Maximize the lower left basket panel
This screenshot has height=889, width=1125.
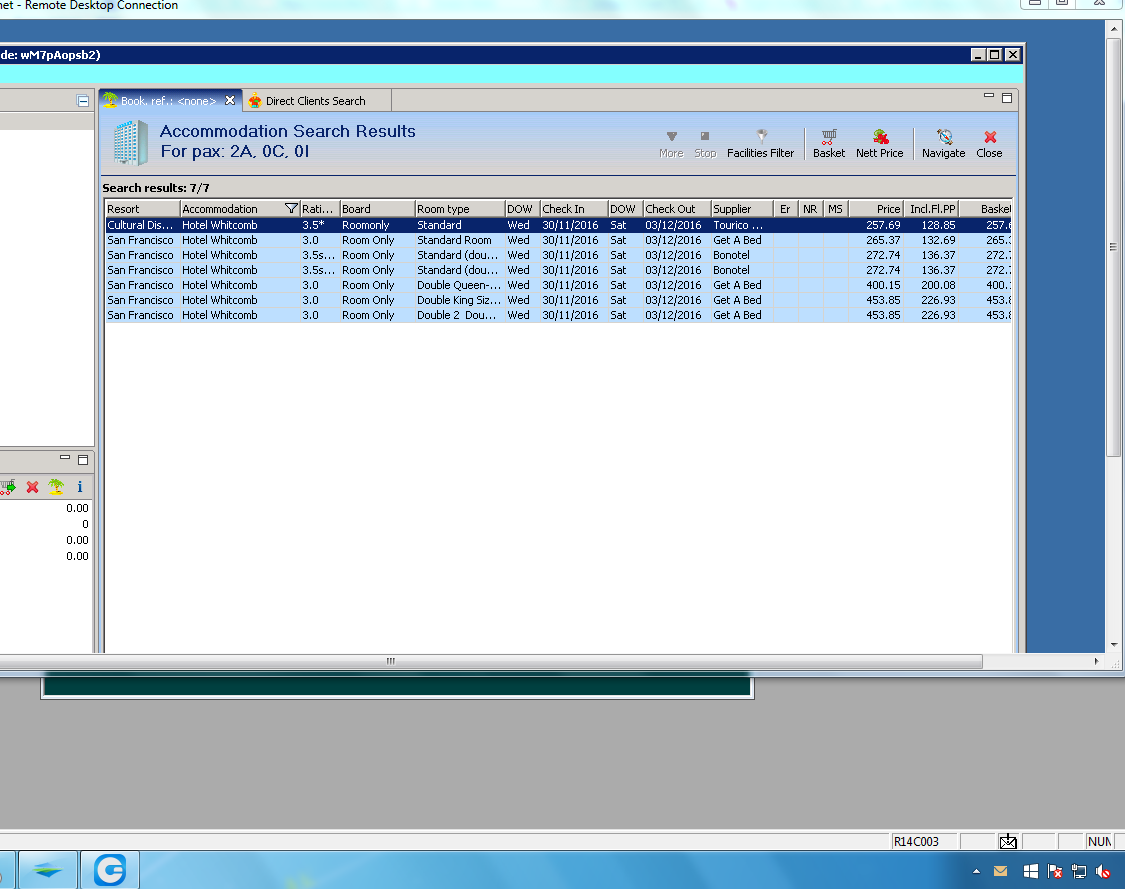click(83, 459)
